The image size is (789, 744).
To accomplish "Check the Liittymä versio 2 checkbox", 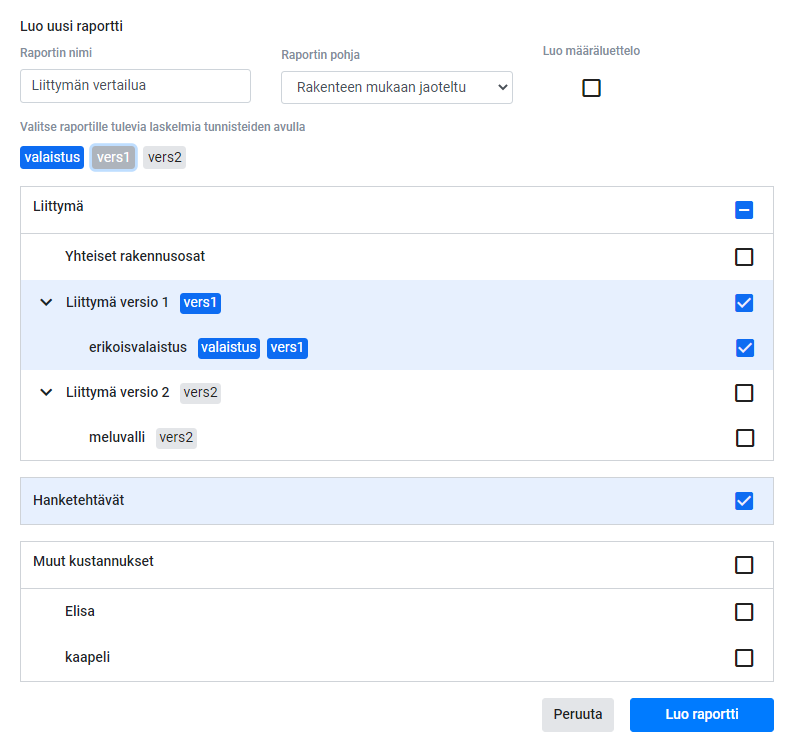I will [x=744, y=392].
